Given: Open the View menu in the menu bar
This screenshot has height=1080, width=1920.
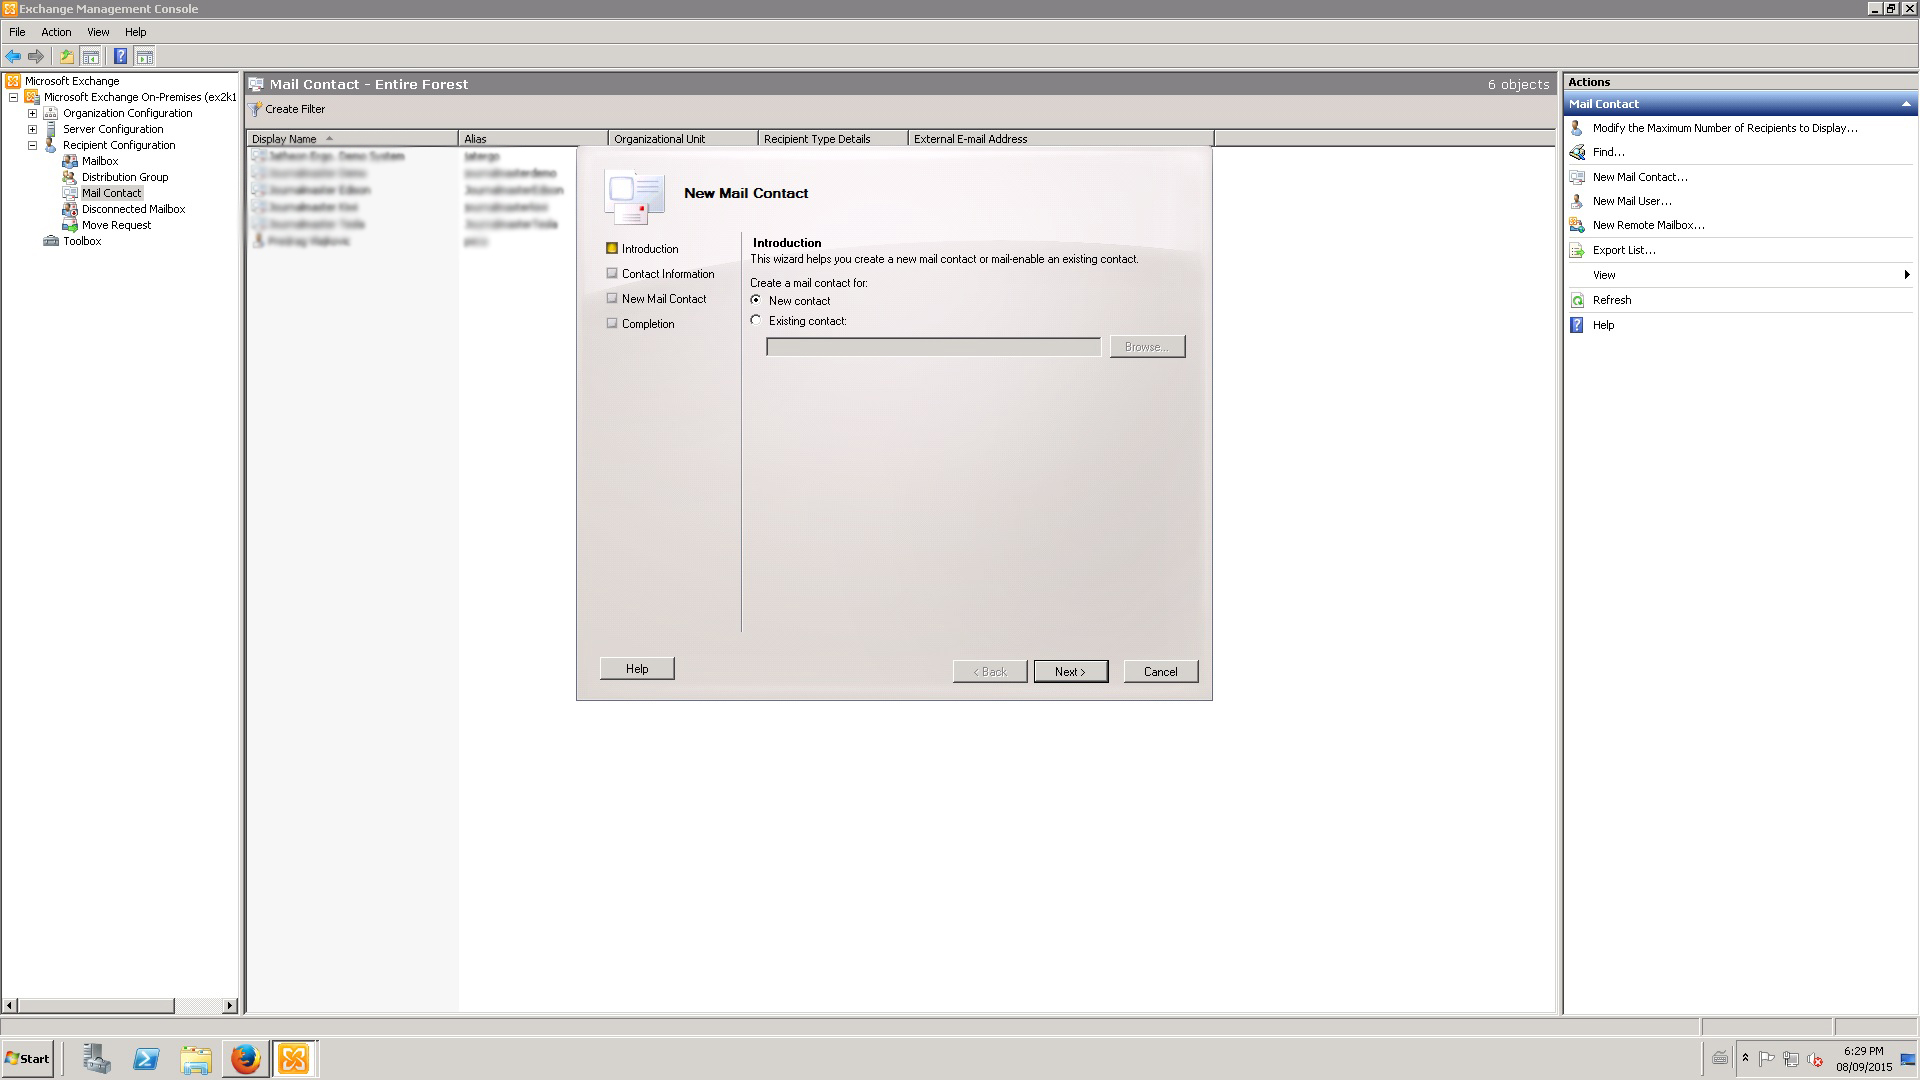Looking at the screenshot, I should pos(98,32).
